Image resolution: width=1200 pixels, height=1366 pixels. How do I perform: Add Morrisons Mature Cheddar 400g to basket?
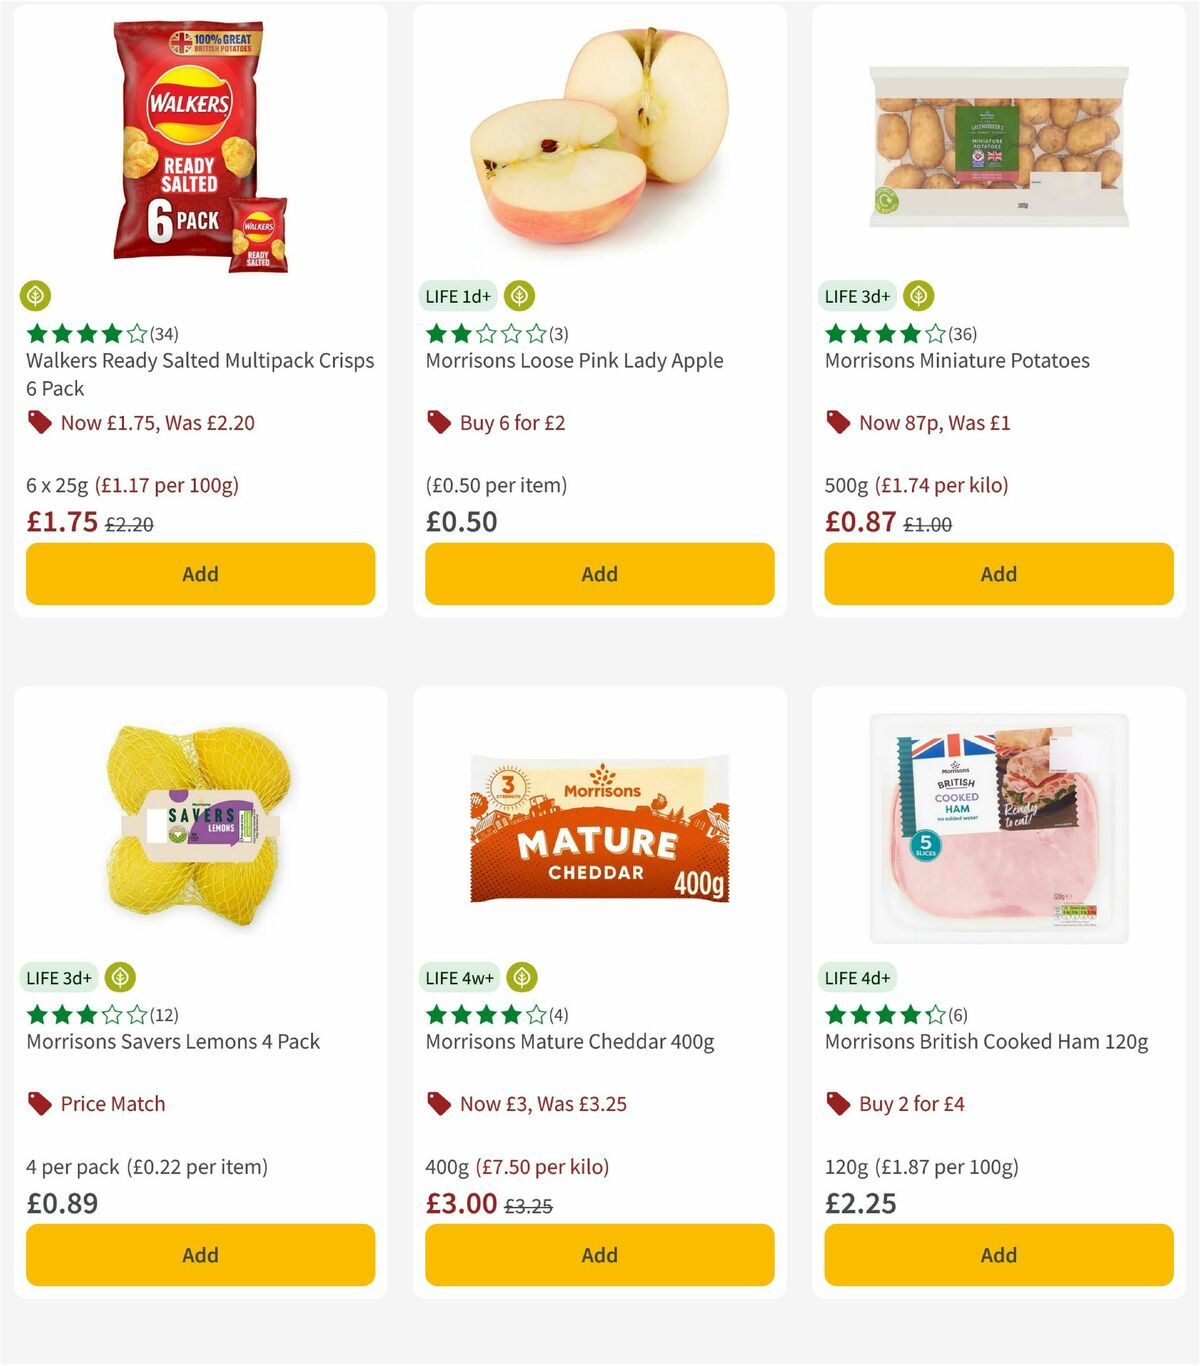[599, 1255]
